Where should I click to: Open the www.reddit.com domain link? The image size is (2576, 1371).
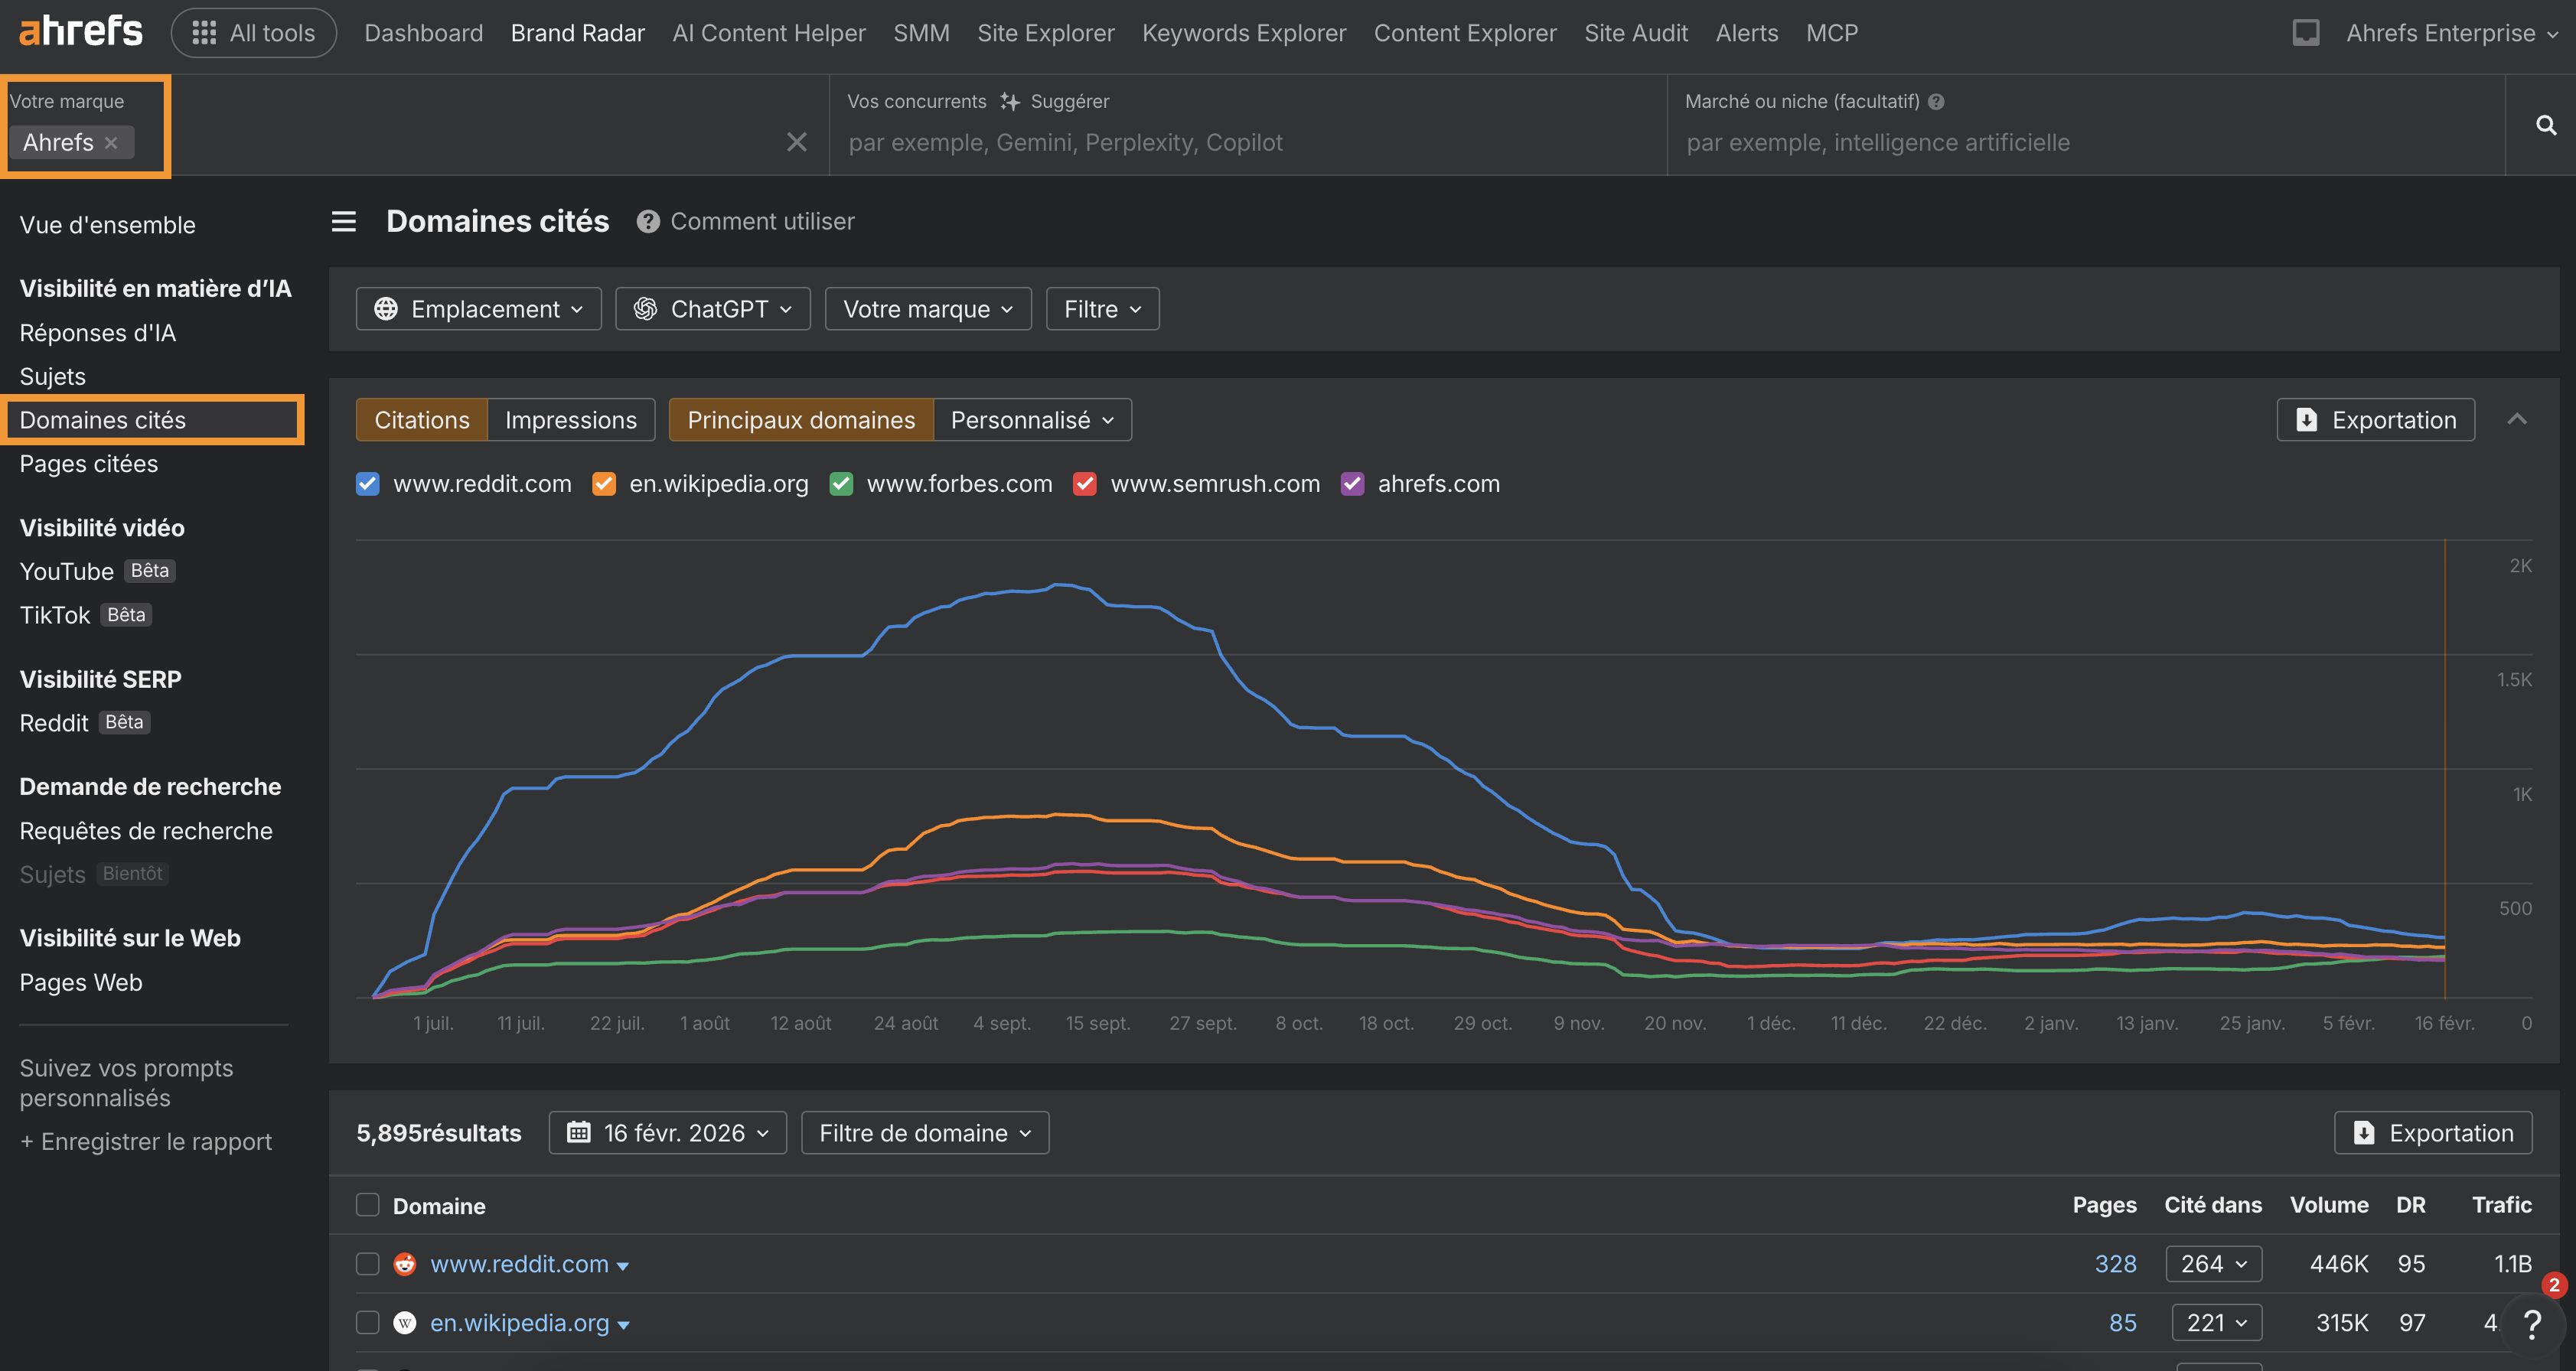pyautogui.click(x=519, y=1264)
